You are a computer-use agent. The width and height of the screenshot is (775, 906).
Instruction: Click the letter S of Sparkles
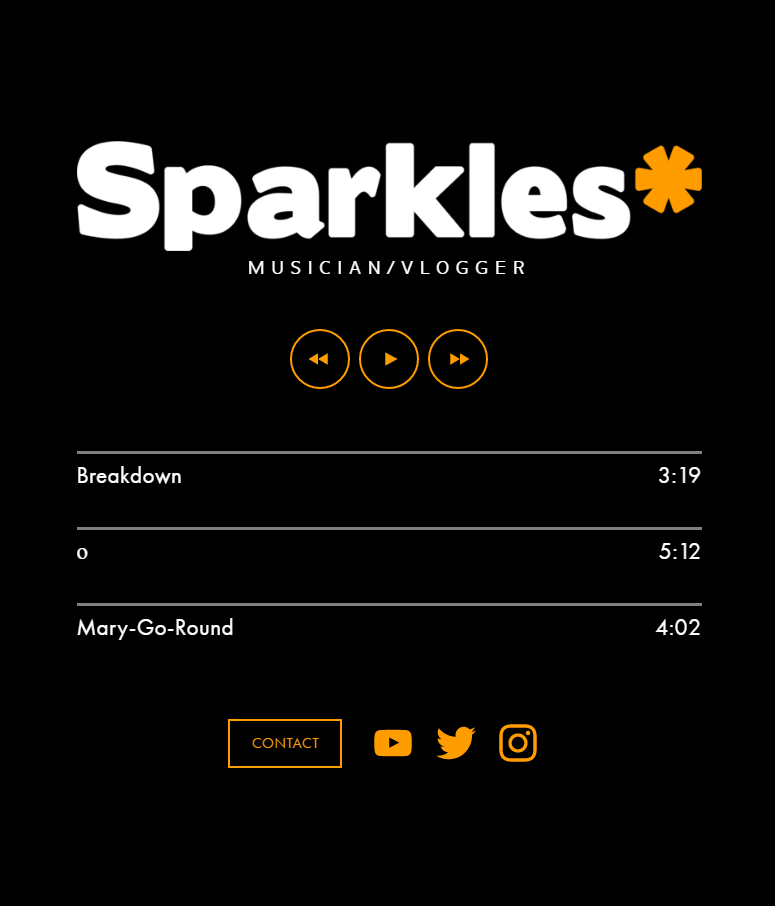tap(118, 190)
